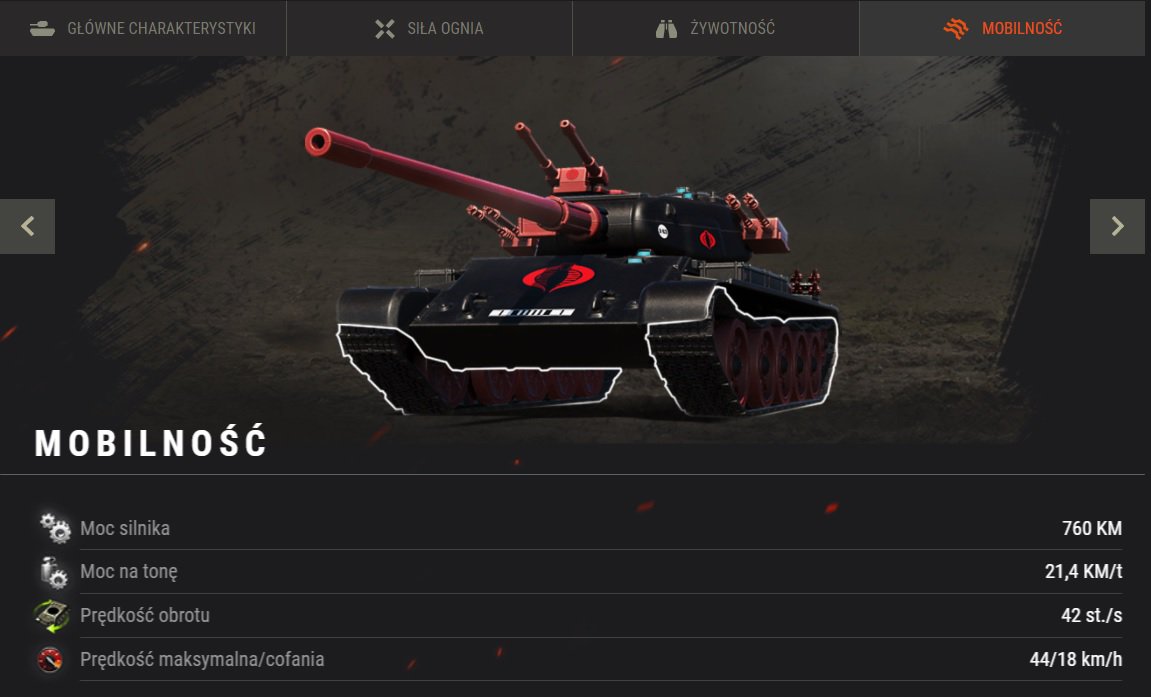
Task: Click the tank silhouette icon
Action: (42, 29)
